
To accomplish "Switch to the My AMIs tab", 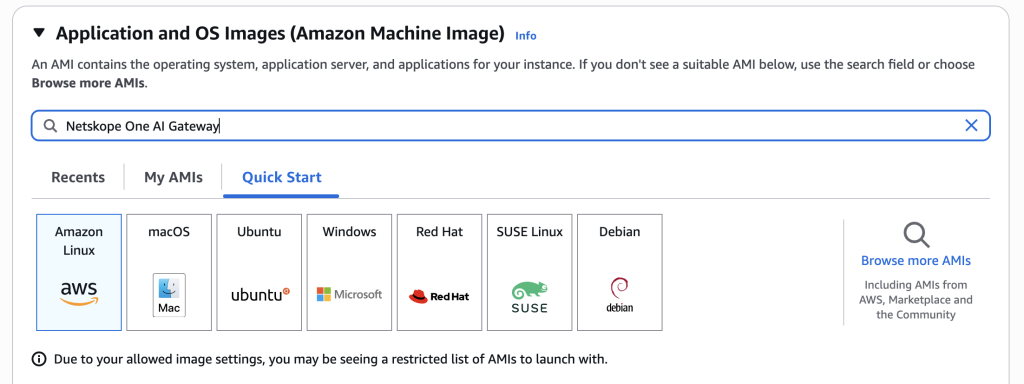I will 173,177.
